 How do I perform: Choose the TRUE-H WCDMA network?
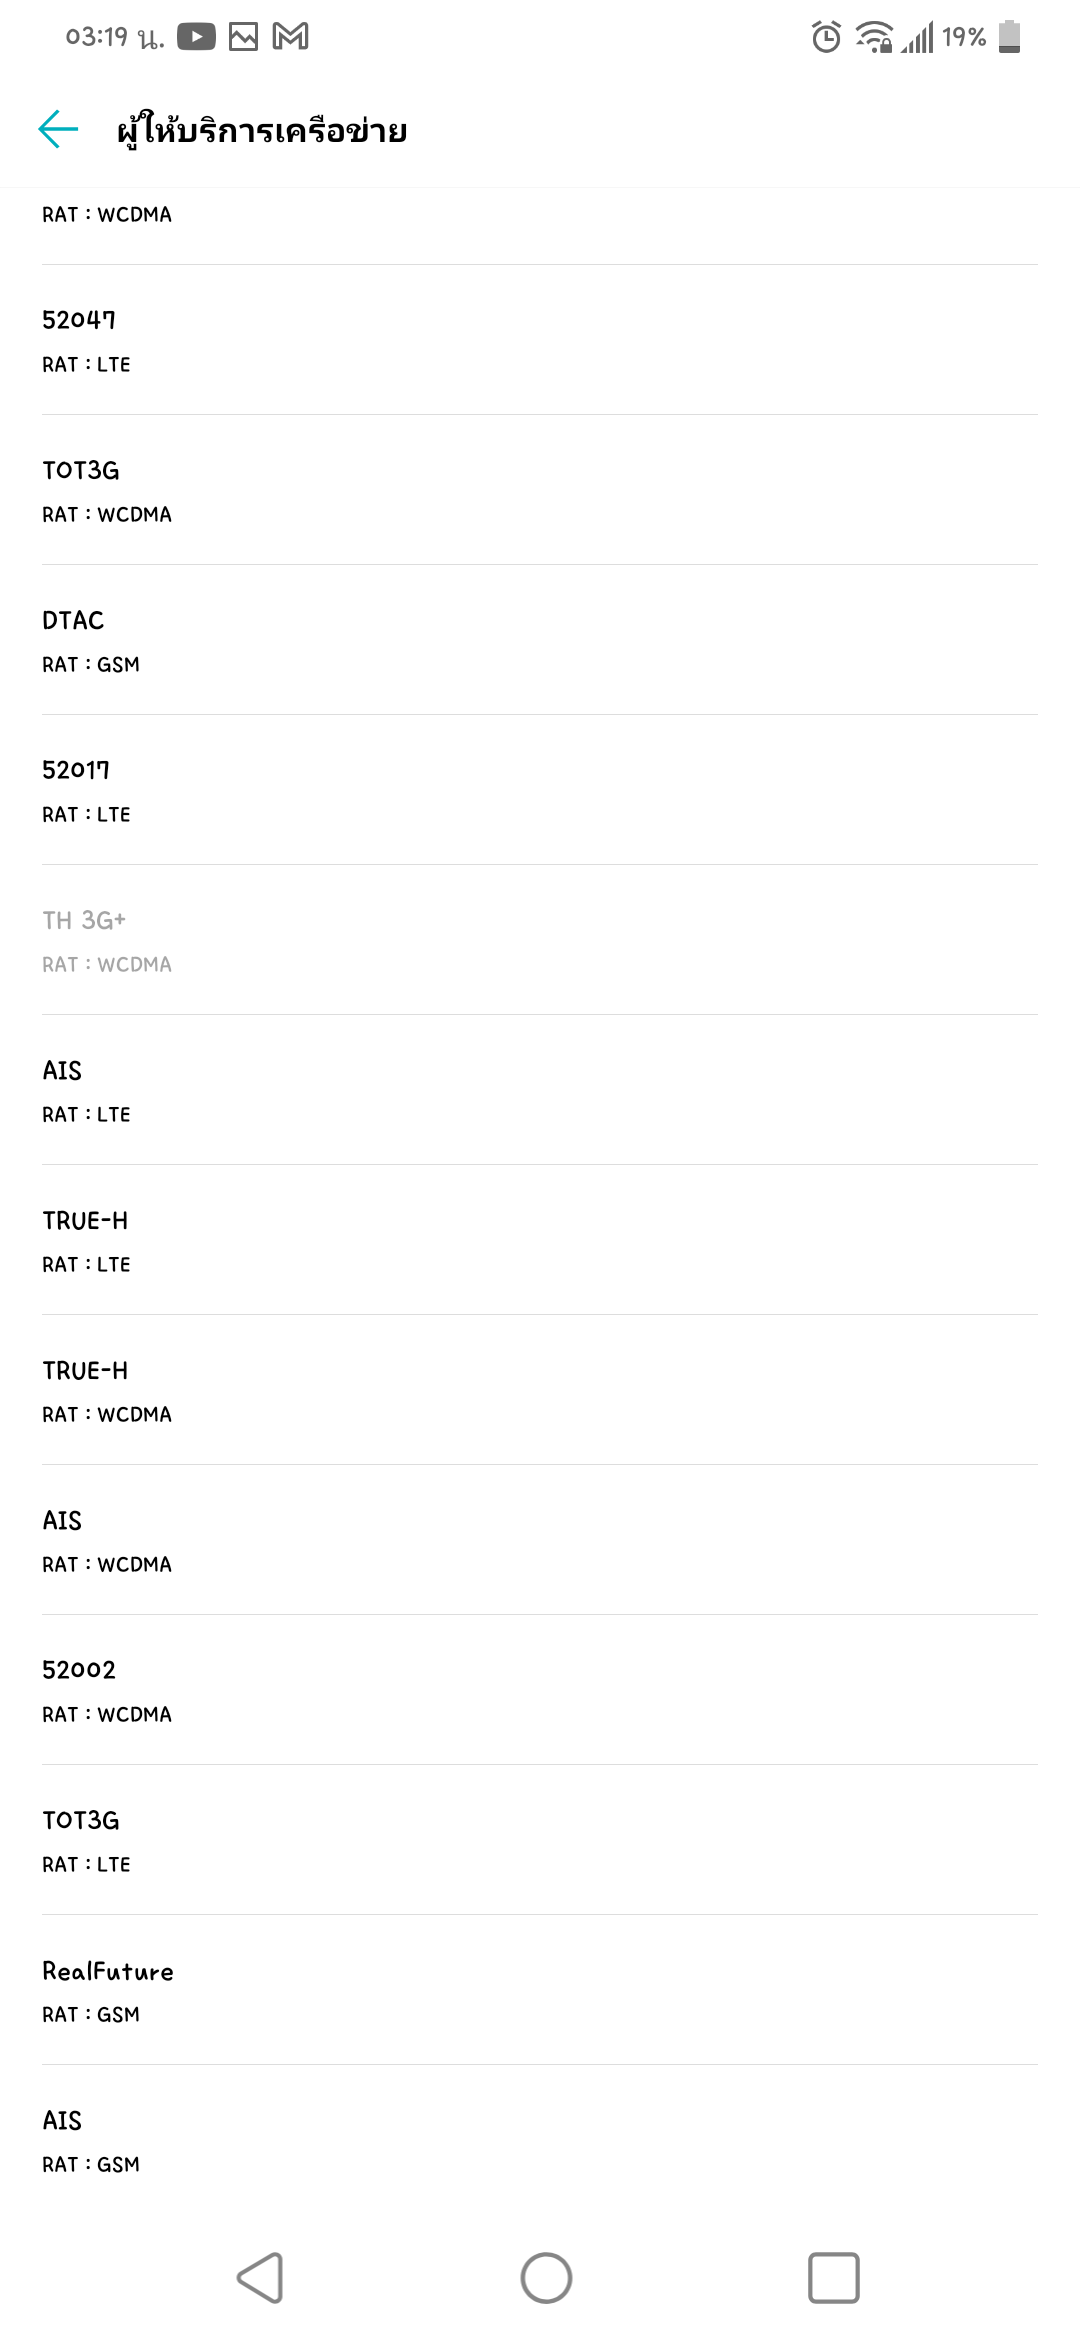[540, 1390]
